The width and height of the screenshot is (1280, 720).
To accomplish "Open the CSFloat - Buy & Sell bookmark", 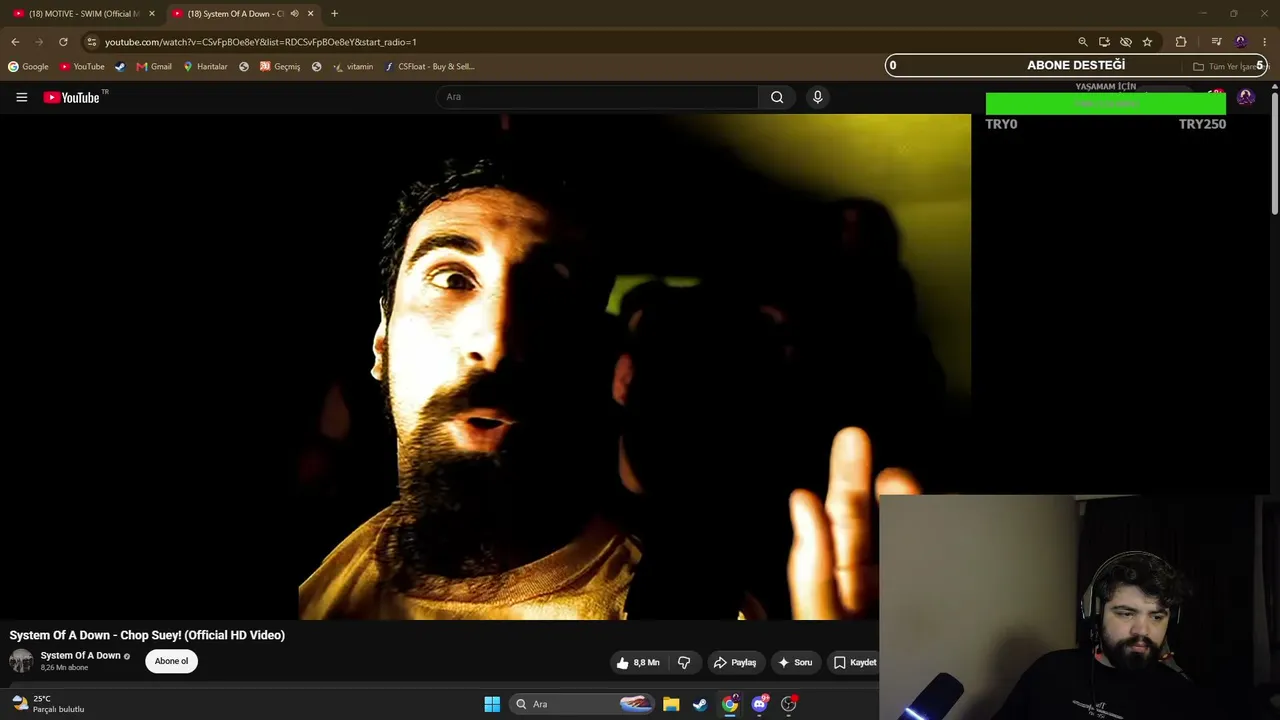I will coord(430,67).
